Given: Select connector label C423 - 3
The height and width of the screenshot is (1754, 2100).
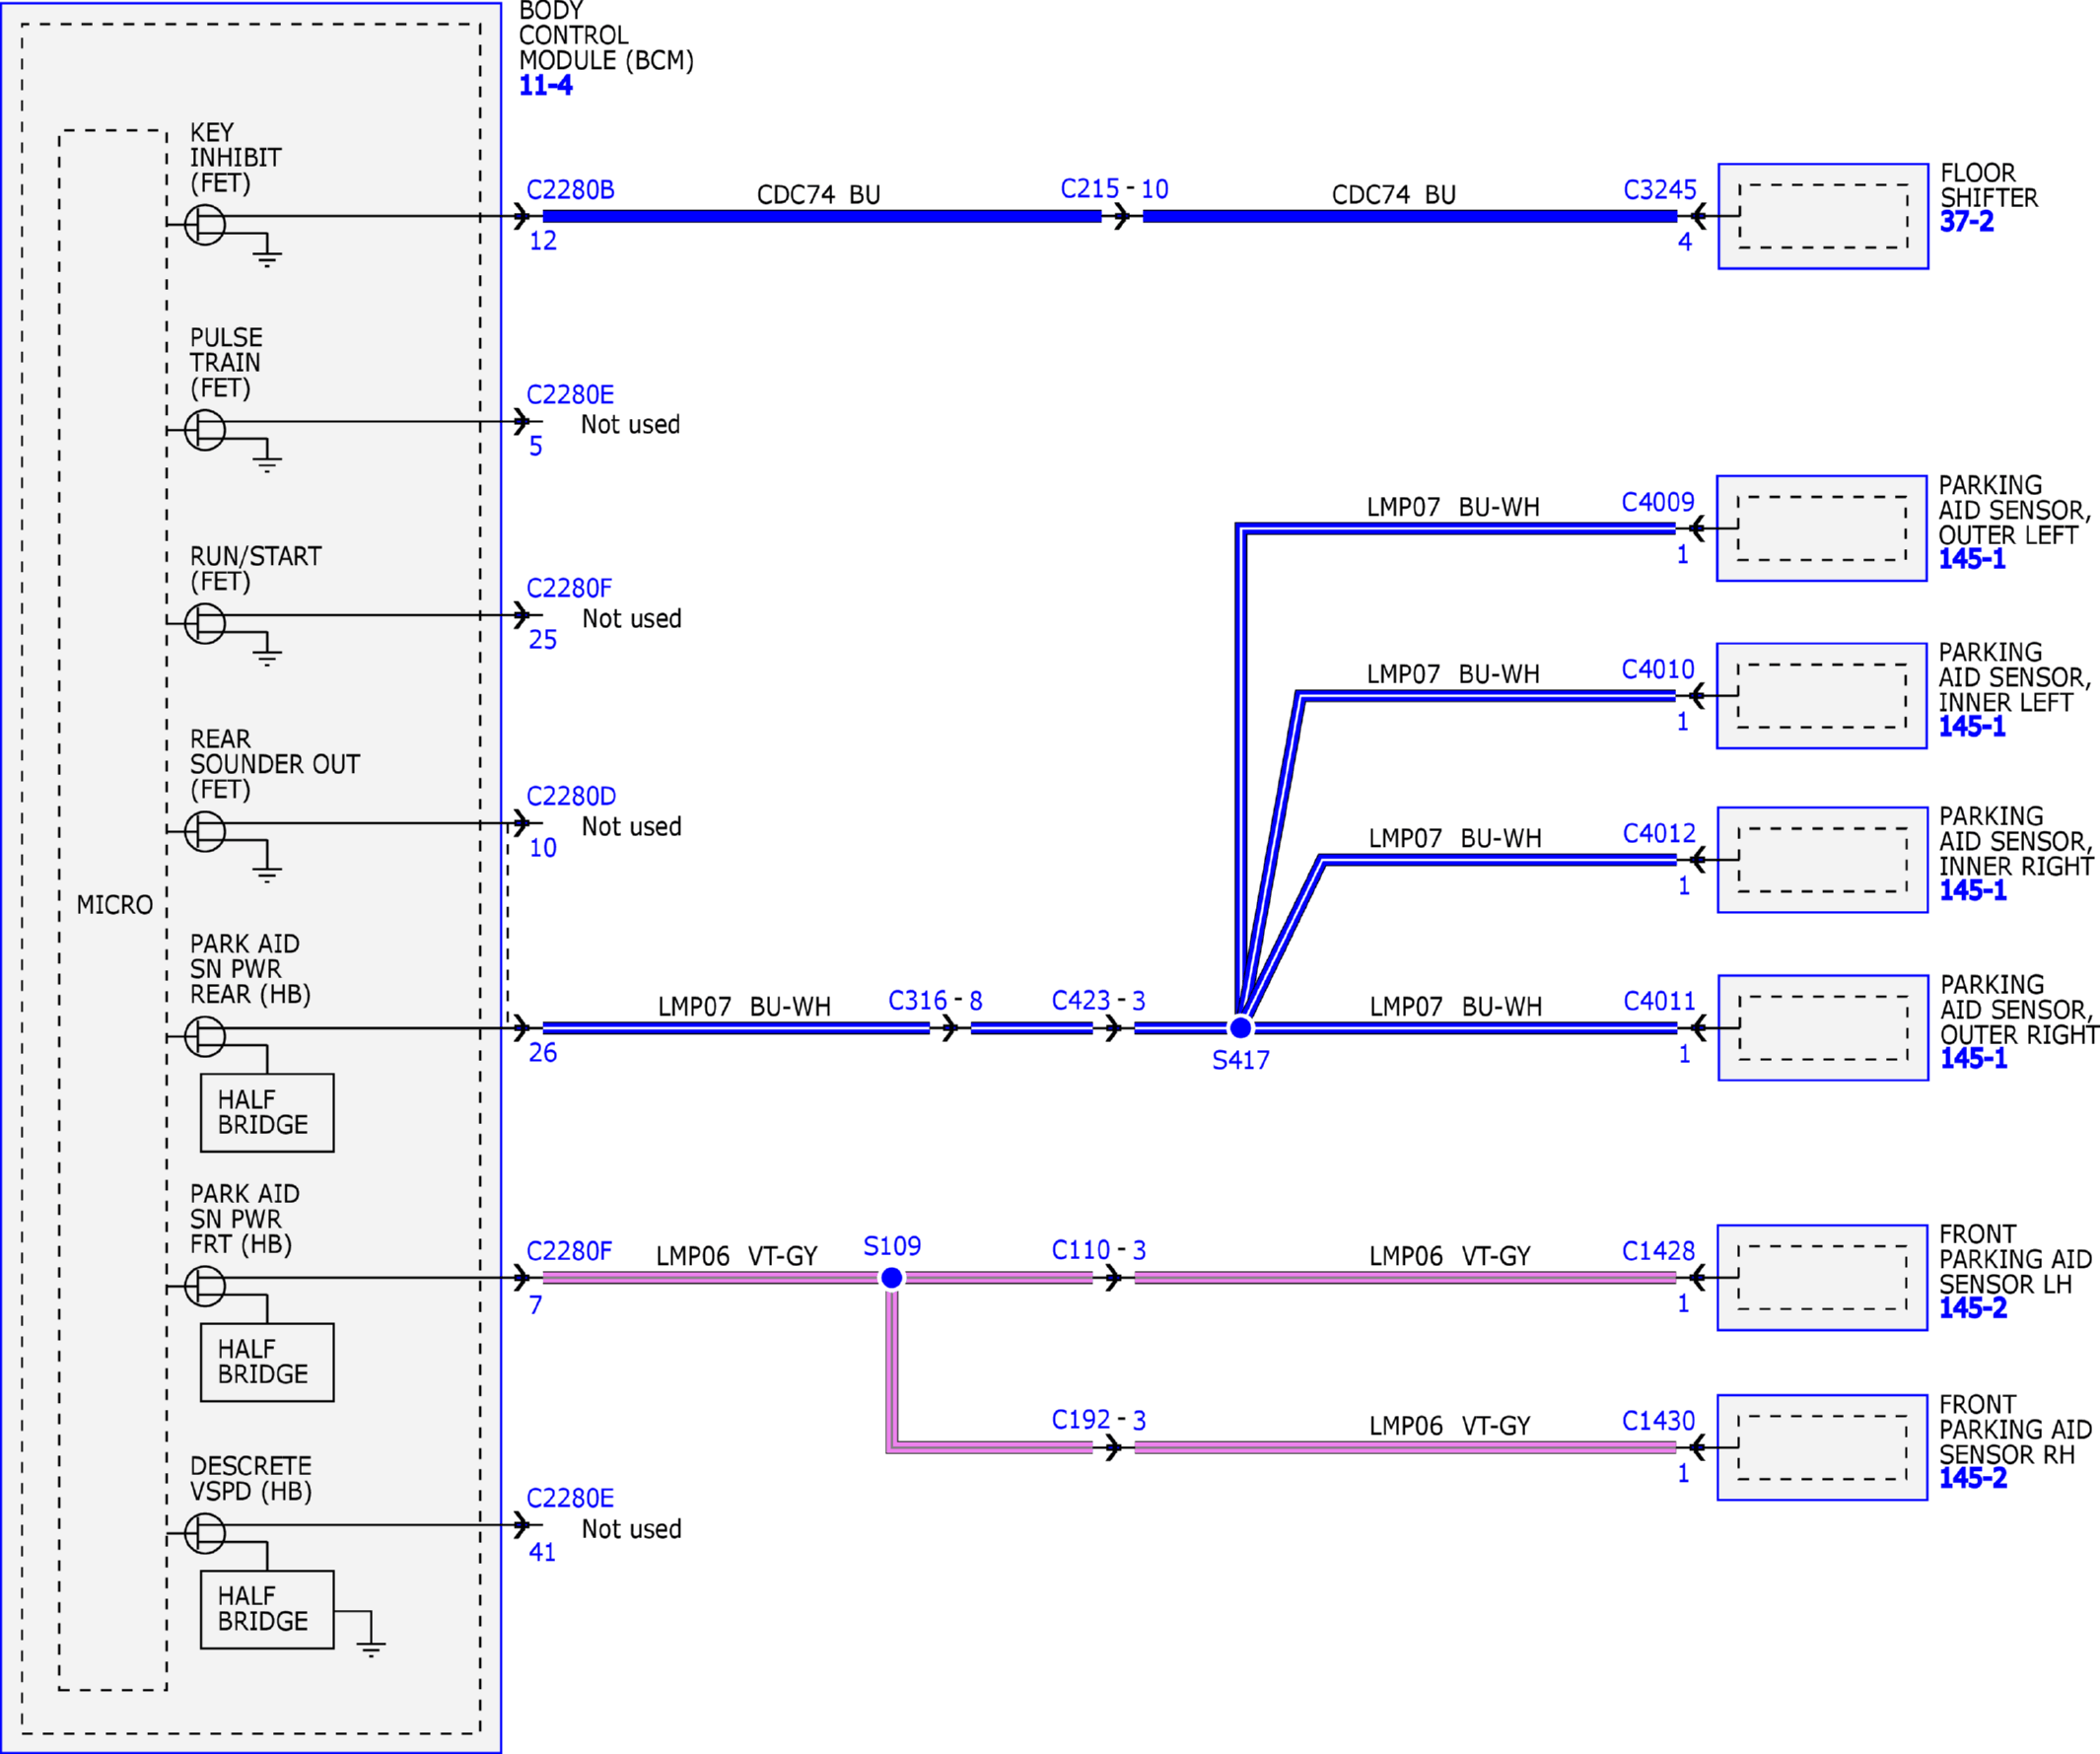Looking at the screenshot, I should [x=1098, y=1001].
